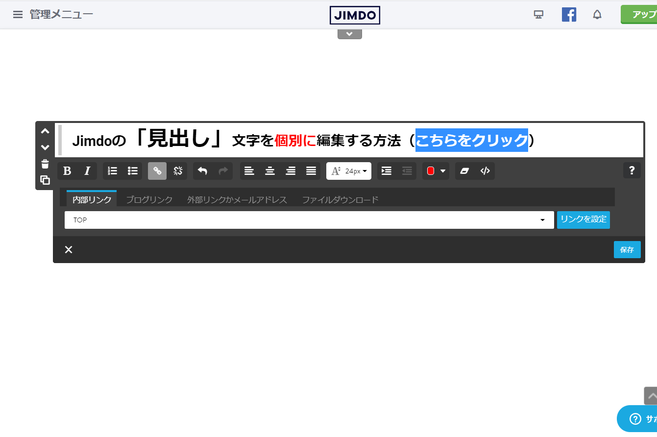Toggle the insert link button

point(157,171)
